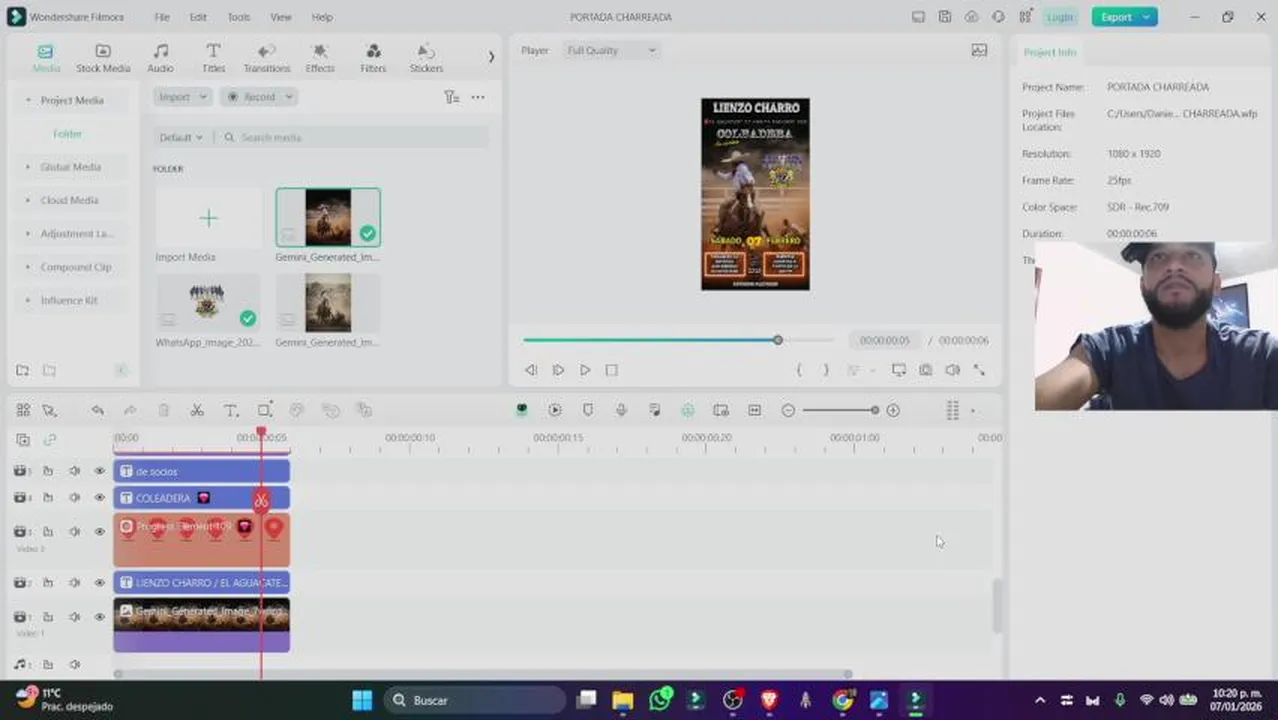Undo the last timeline action
Image resolution: width=1278 pixels, height=720 pixels.
[x=97, y=410]
